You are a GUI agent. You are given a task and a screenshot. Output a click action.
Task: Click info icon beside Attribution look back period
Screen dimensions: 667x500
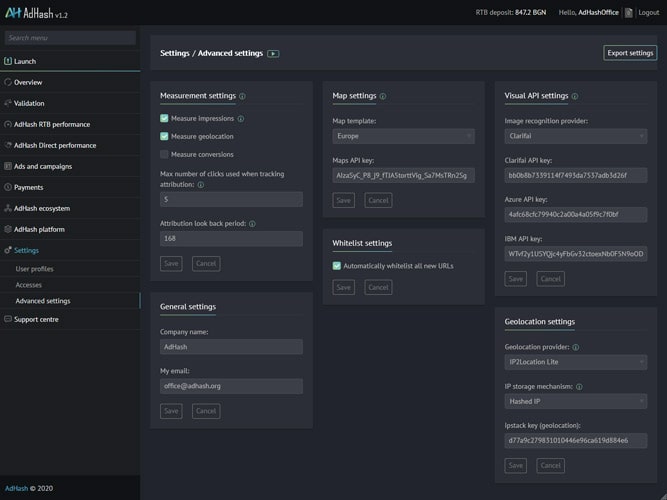click(x=252, y=224)
